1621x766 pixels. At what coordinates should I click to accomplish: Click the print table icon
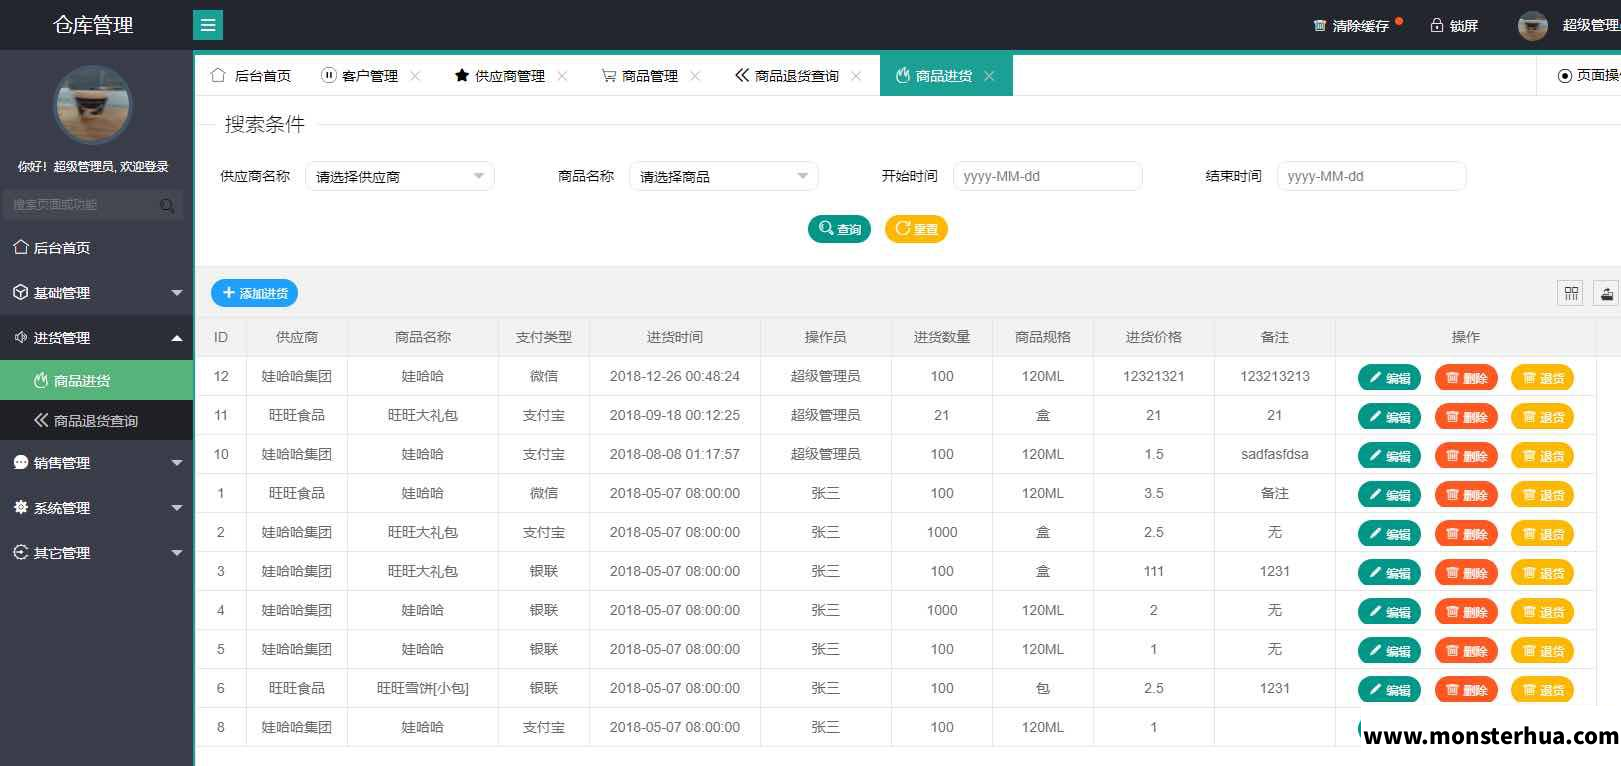coord(1606,293)
